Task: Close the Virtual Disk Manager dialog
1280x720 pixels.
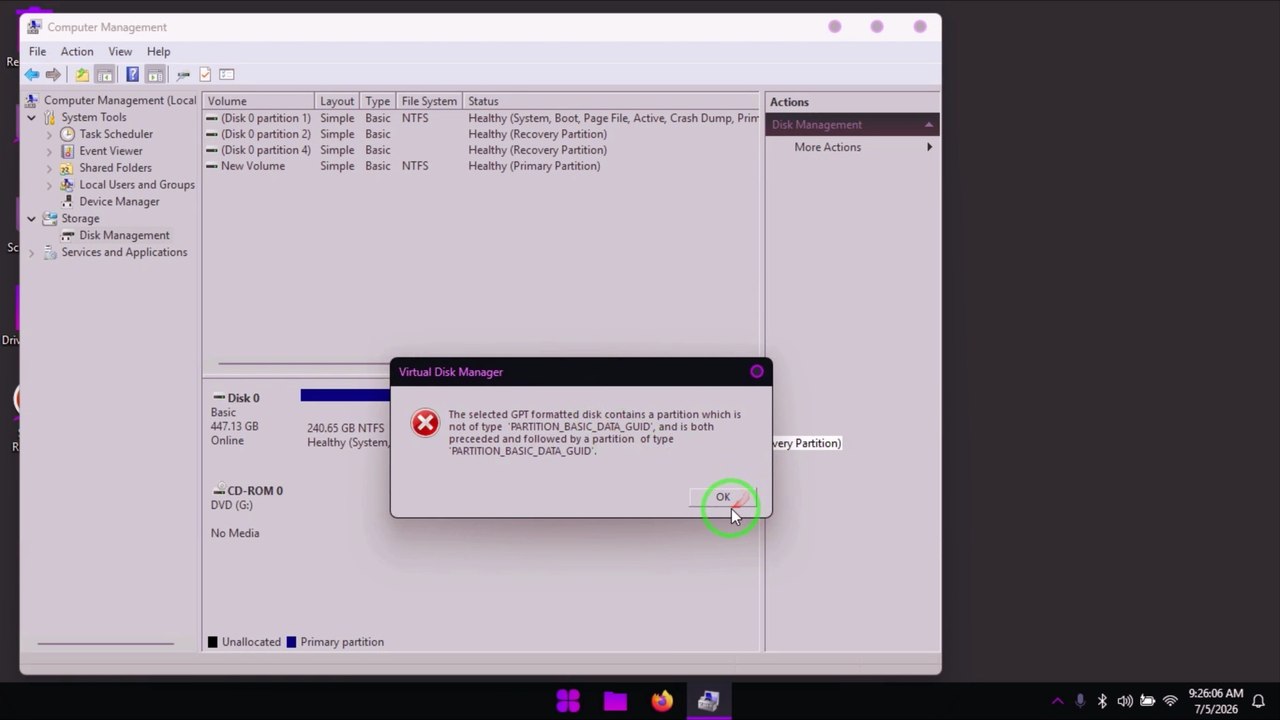Action: click(756, 372)
